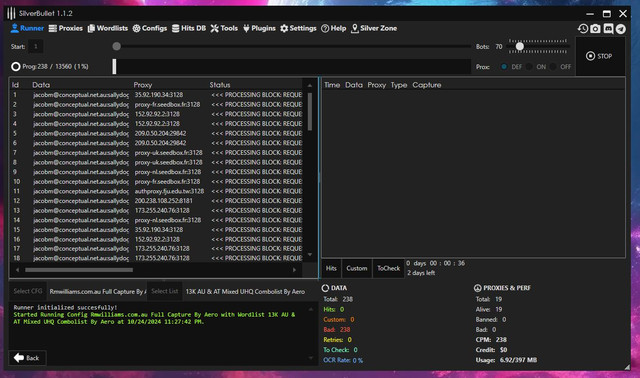
Task: Click the 'Bad: 238' statistic
Action: [x=337, y=329]
